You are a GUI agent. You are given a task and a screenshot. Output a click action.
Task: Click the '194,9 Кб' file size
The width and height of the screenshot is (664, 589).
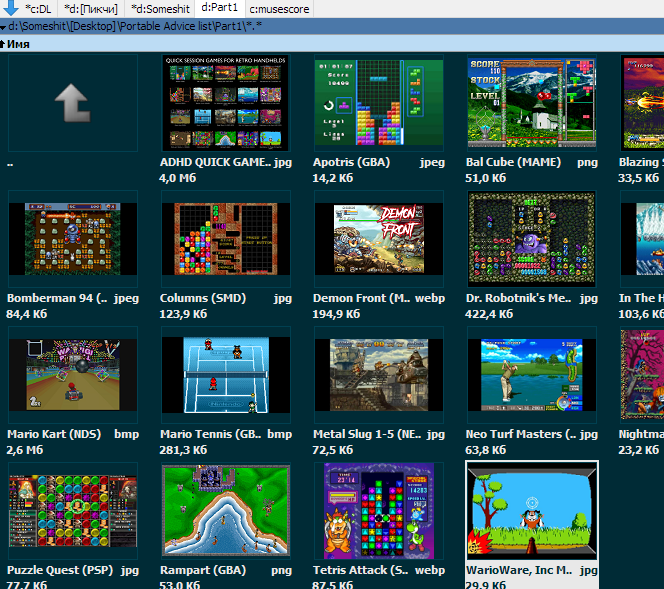pyautogui.click(x=336, y=314)
